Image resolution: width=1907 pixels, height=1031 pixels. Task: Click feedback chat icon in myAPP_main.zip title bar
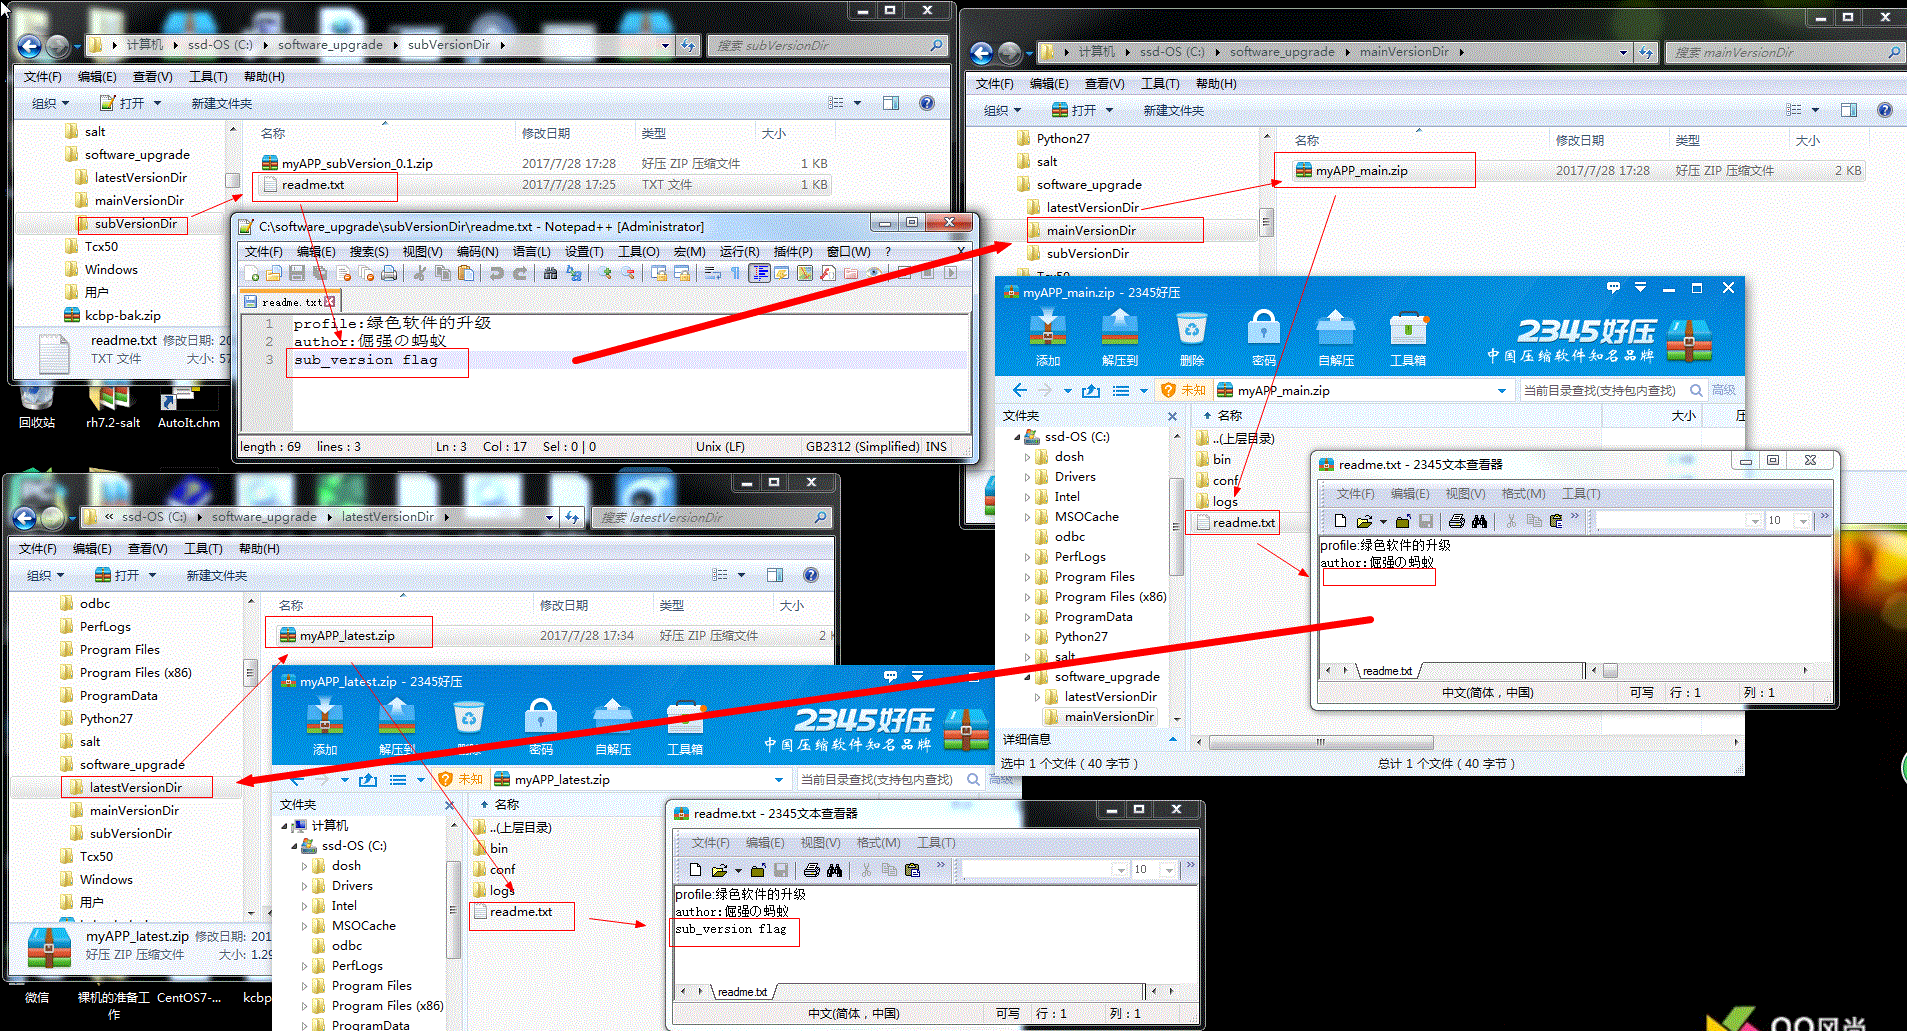coord(1613,288)
